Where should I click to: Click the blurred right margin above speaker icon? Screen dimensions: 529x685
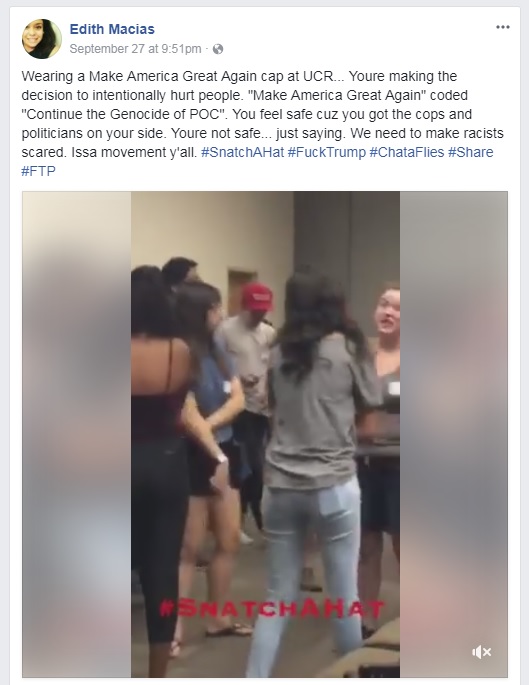tap(453, 415)
